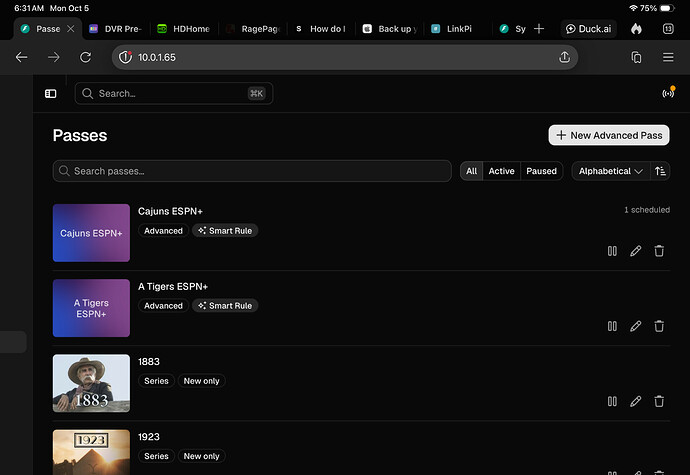This screenshot has width=690, height=475.
Task: Click the 1923 pass title
Action: coord(149,437)
